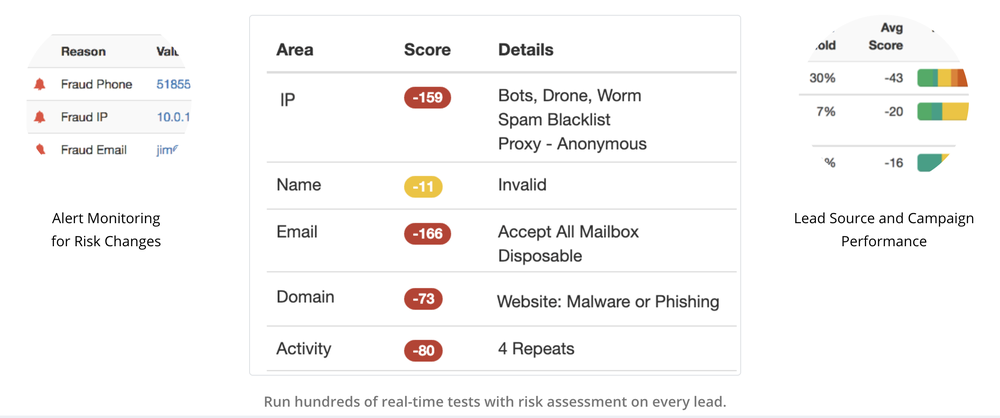The width and height of the screenshot is (1000, 418).
Task: Select the Details column header
Action: (x=526, y=50)
